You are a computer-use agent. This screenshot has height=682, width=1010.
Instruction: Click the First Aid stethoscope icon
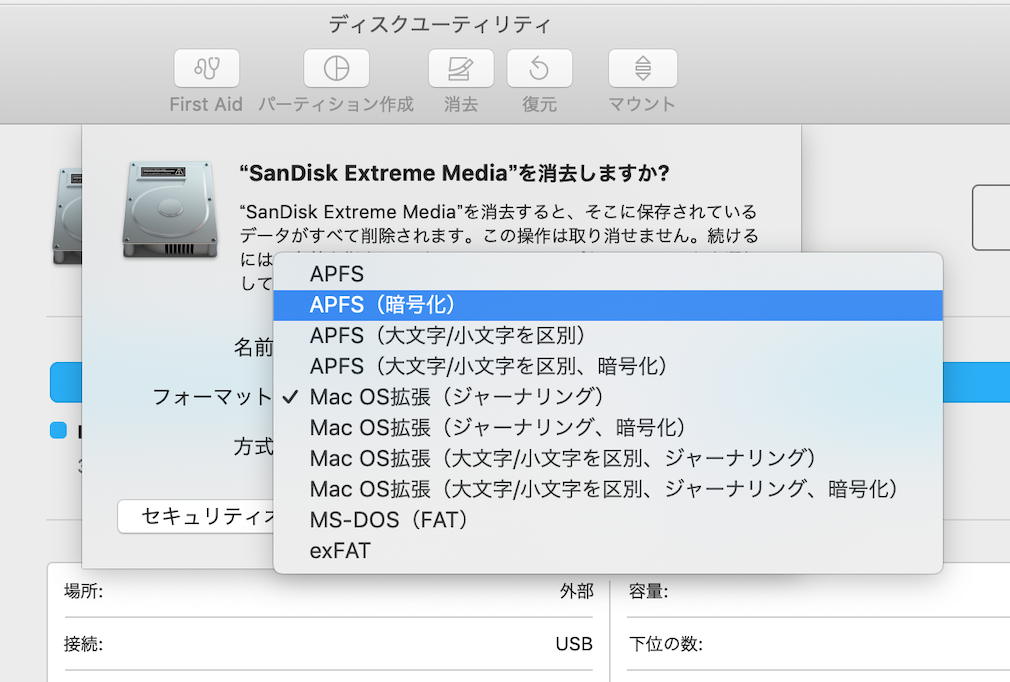pos(207,68)
